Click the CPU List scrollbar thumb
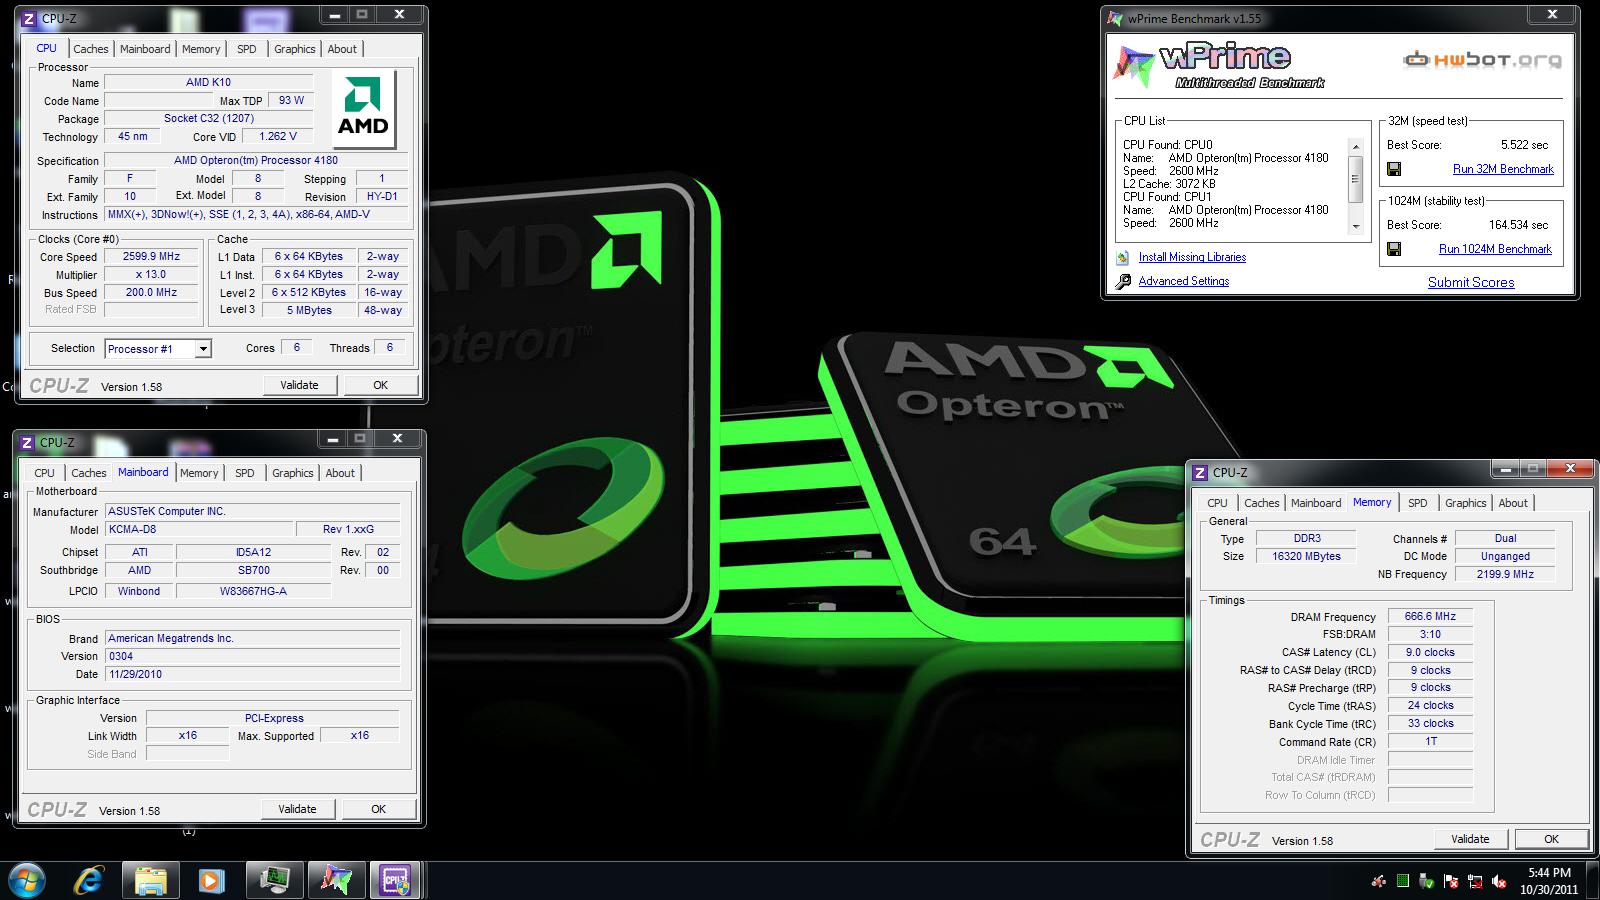 [x=1356, y=179]
